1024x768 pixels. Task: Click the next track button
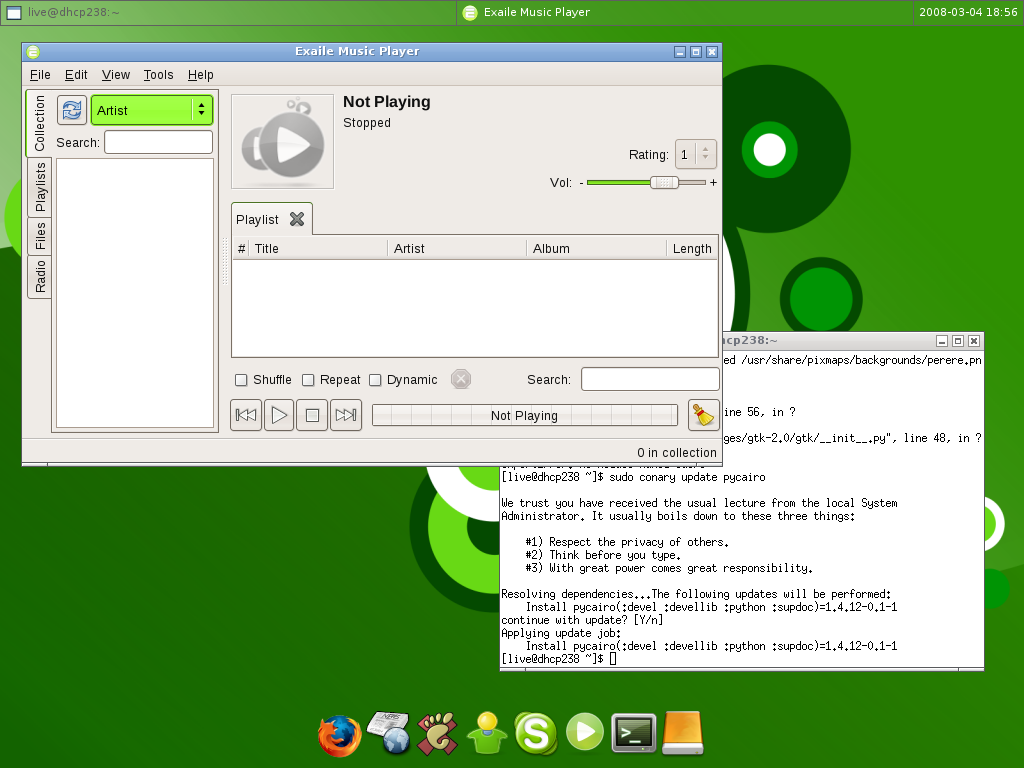pyautogui.click(x=346, y=415)
